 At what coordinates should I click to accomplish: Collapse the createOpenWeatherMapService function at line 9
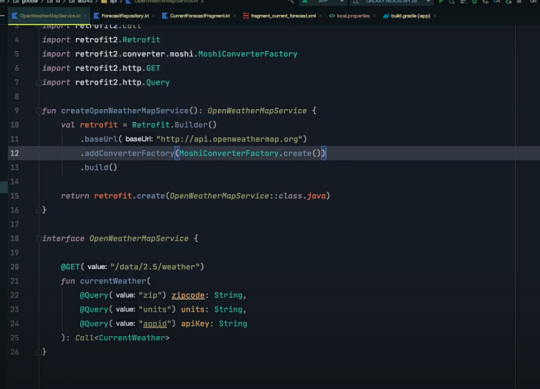(x=39, y=111)
